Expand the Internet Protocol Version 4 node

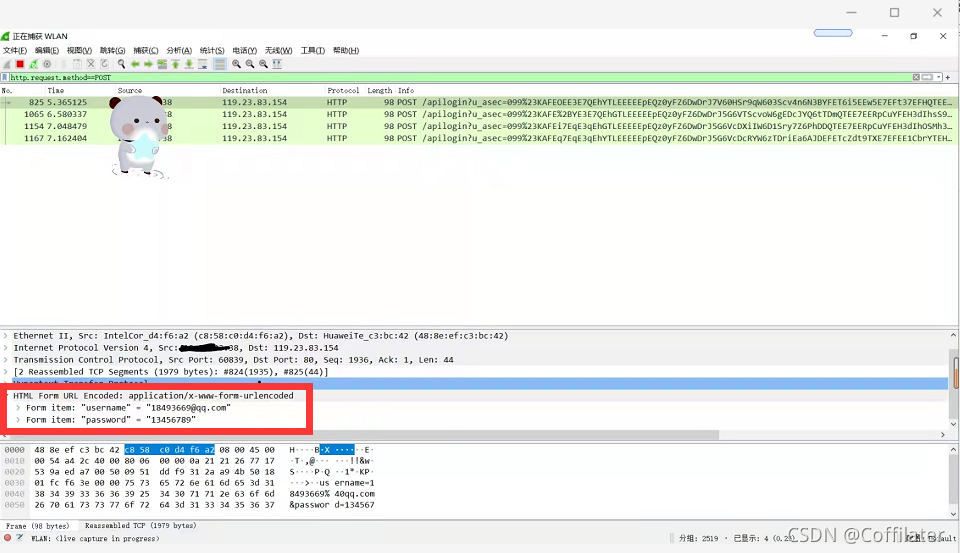pyautogui.click(x=6, y=348)
